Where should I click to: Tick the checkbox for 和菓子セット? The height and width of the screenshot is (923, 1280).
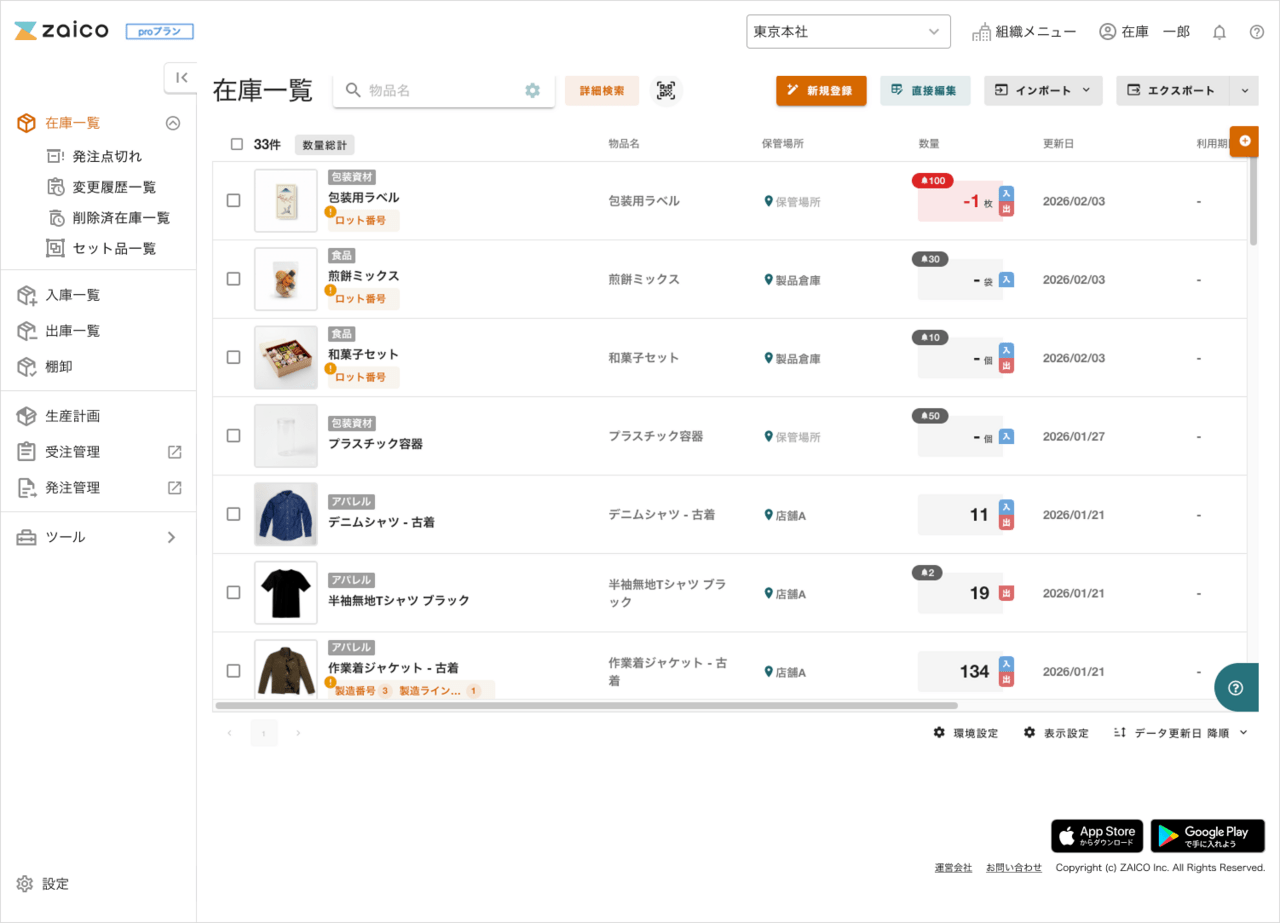click(233, 357)
